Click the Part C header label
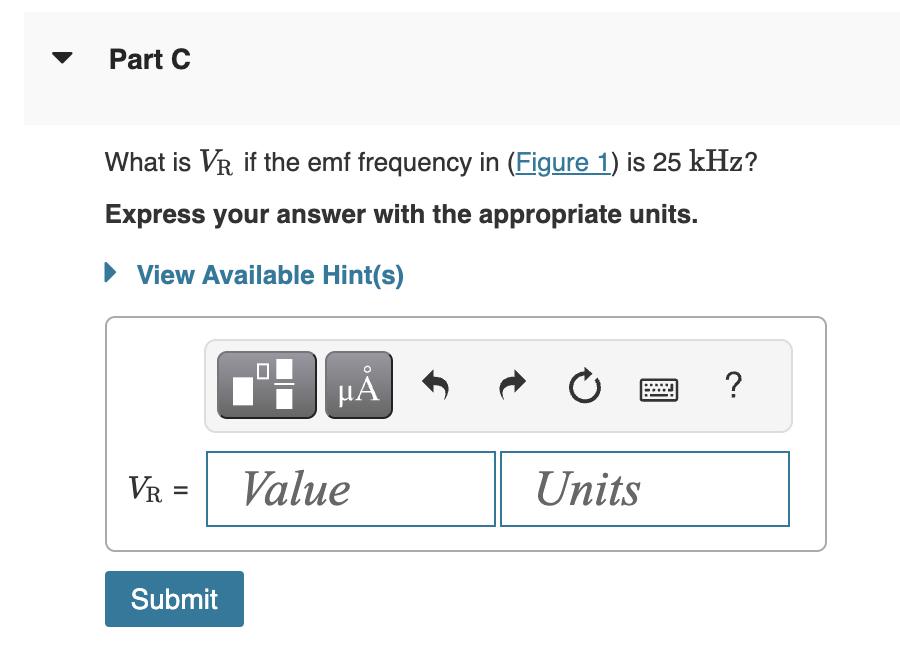900x662 pixels. tap(150, 59)
